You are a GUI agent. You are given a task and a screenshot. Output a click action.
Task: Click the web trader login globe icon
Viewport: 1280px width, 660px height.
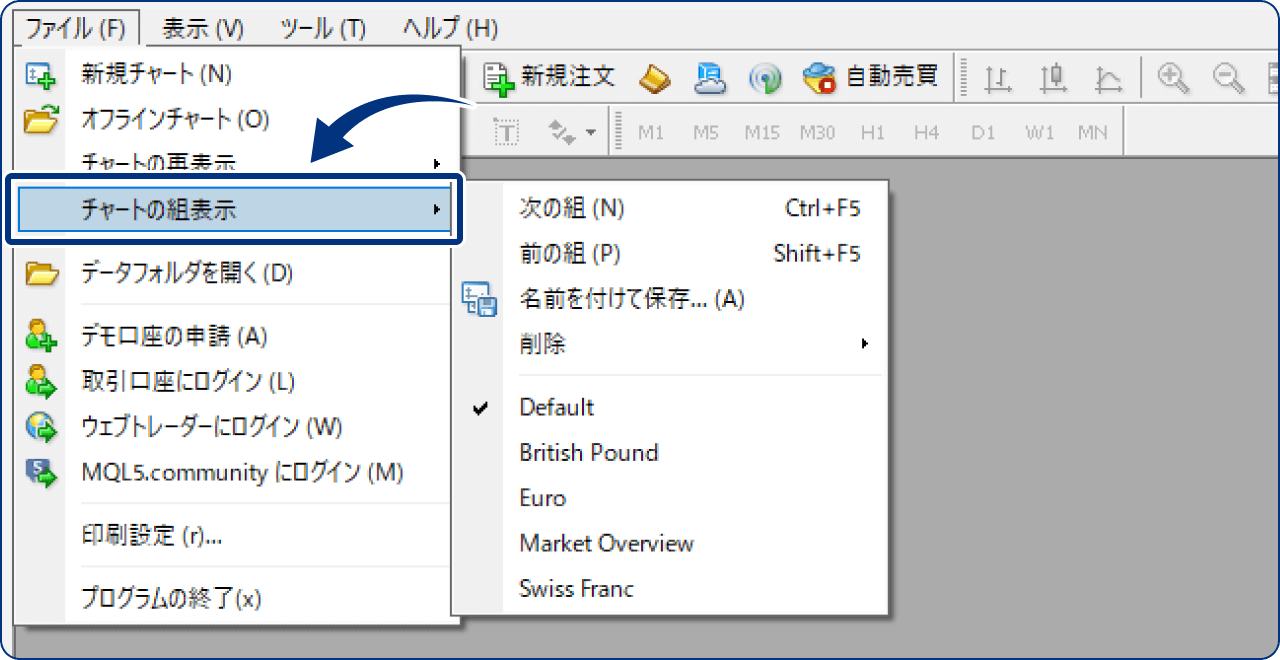click(x=41, y=428)
